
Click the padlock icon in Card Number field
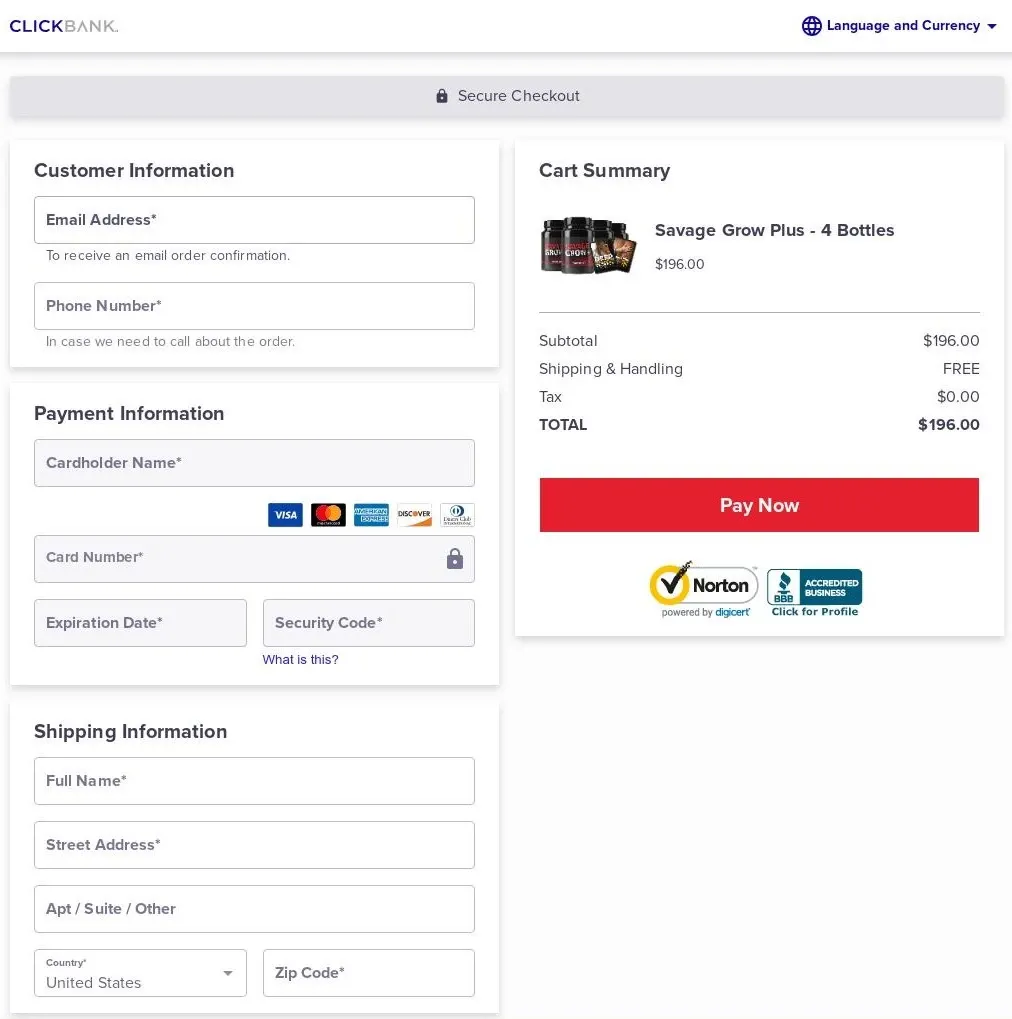pos(455,559)
